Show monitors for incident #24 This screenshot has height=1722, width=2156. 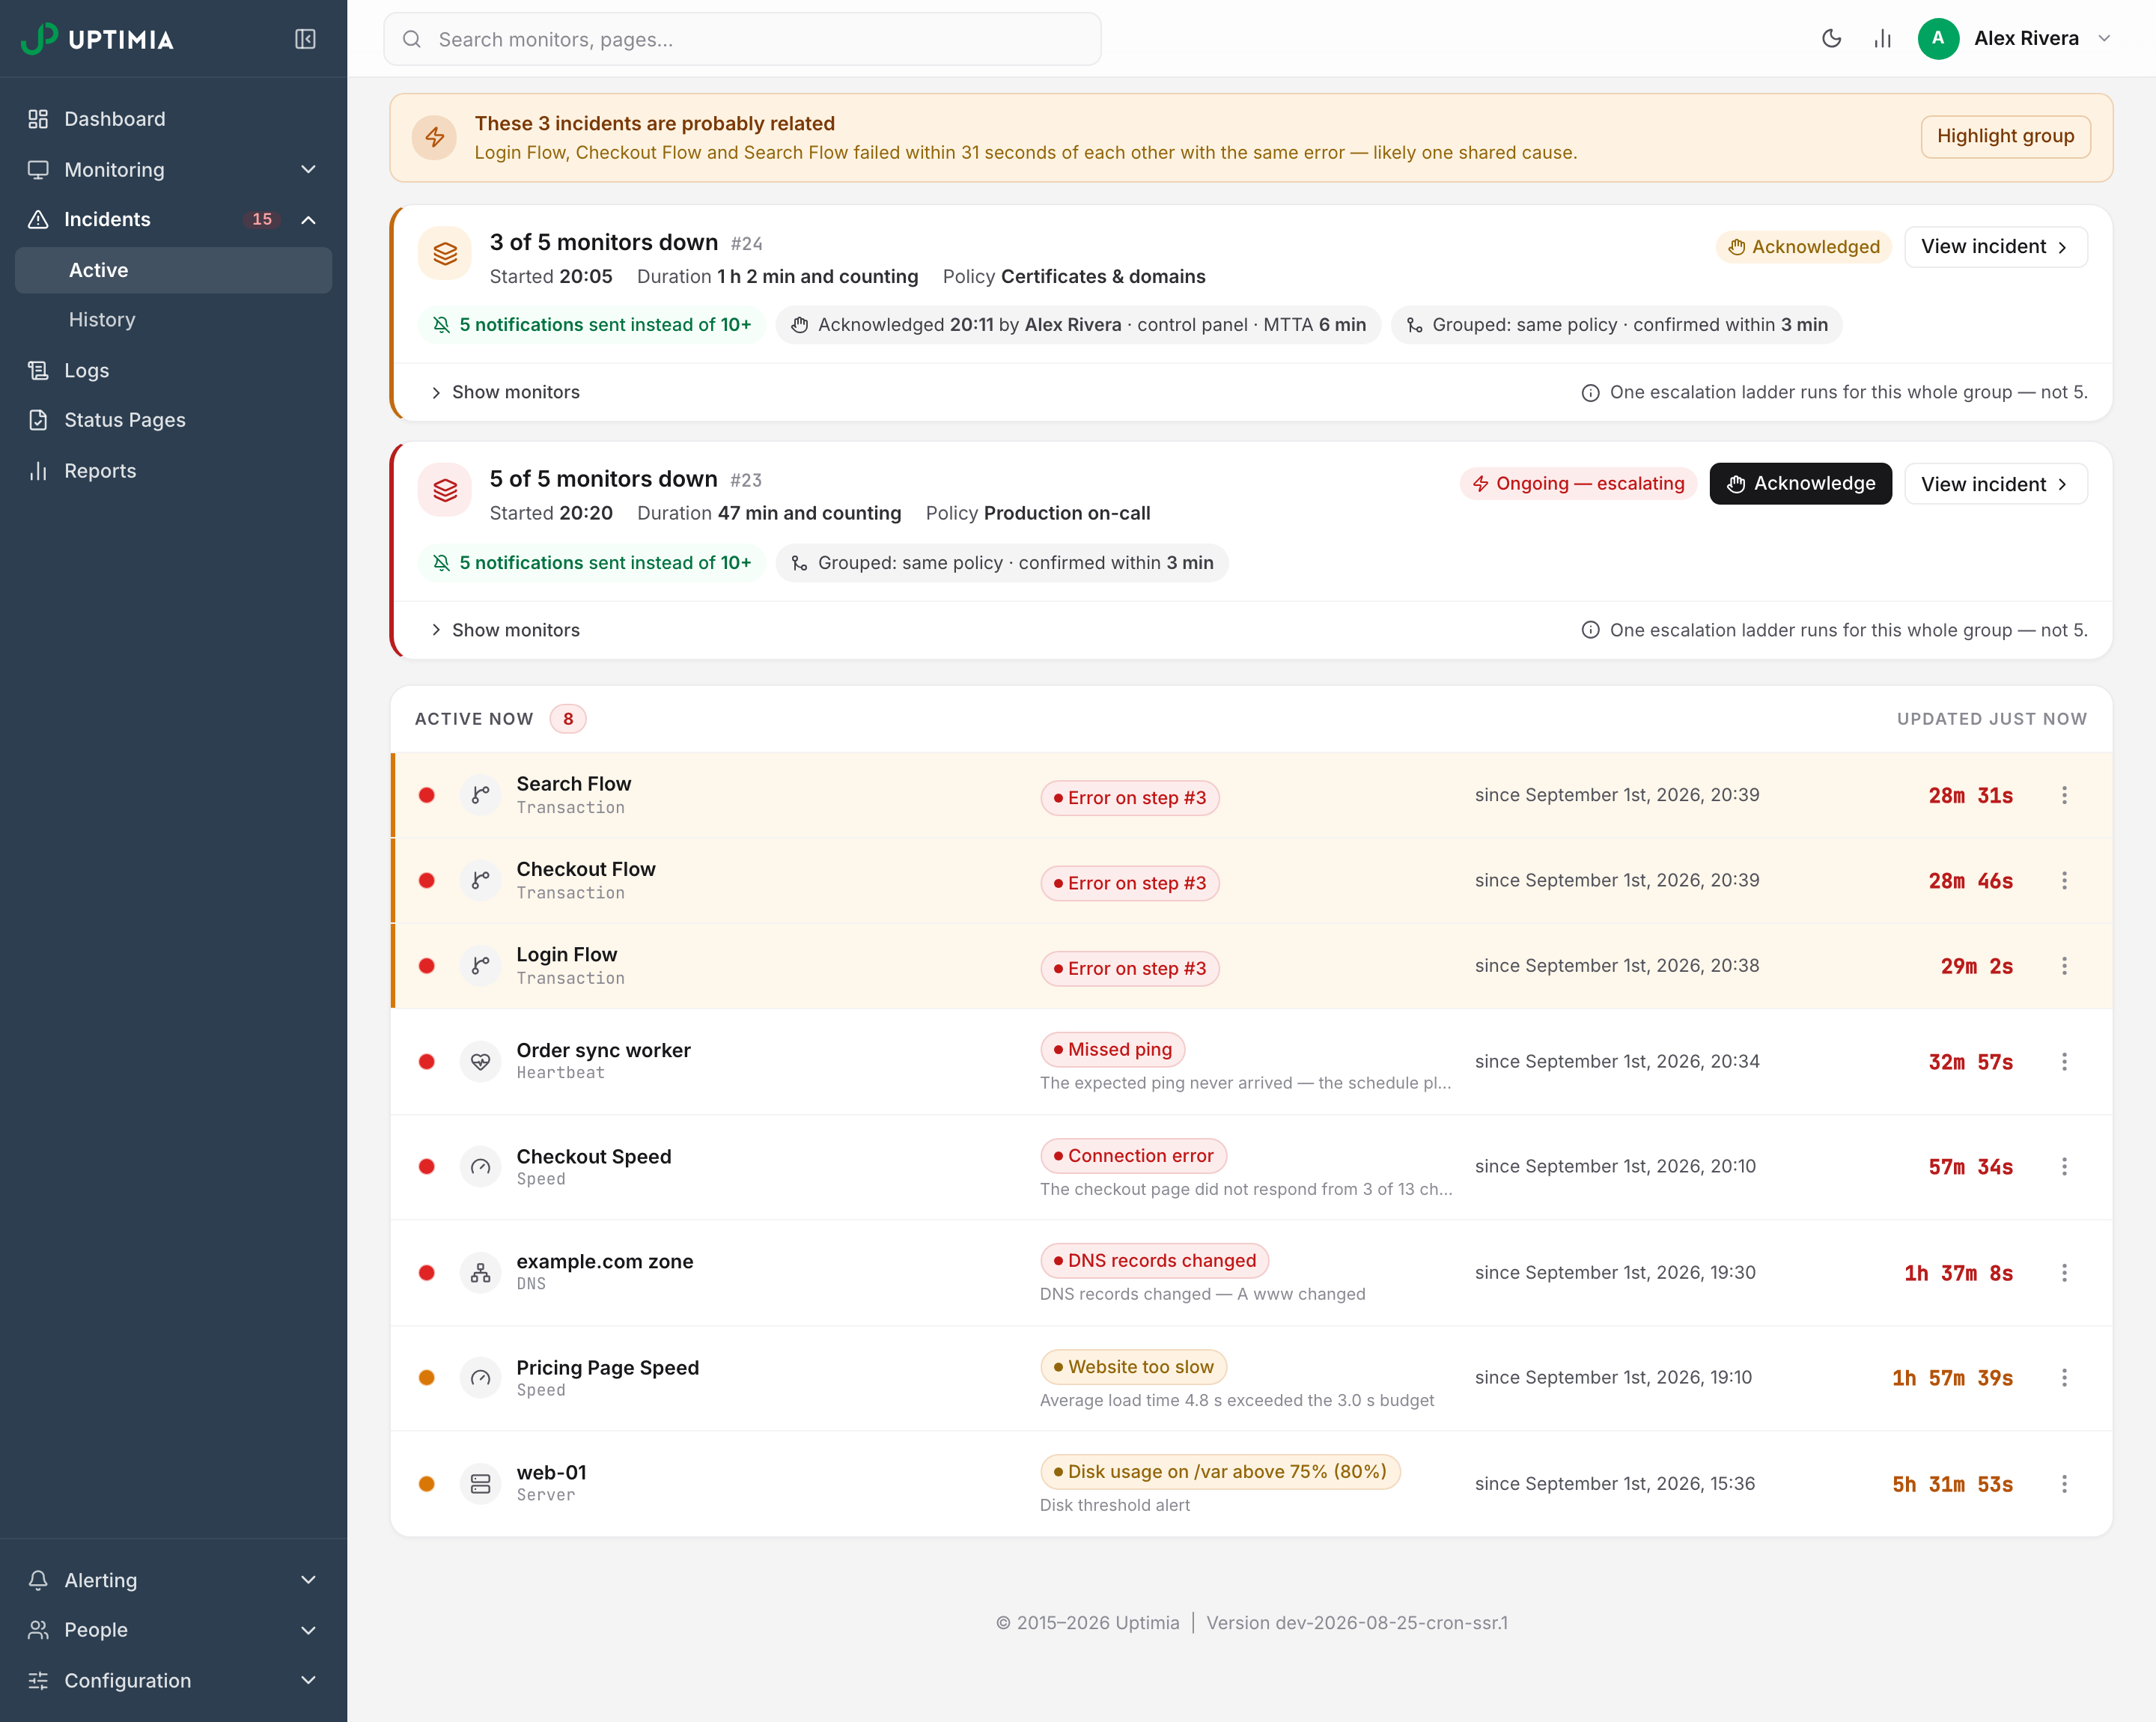point(505,392)
